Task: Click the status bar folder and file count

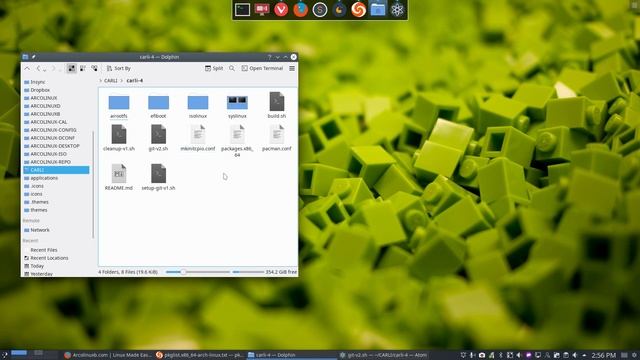Action: point(128,272)
